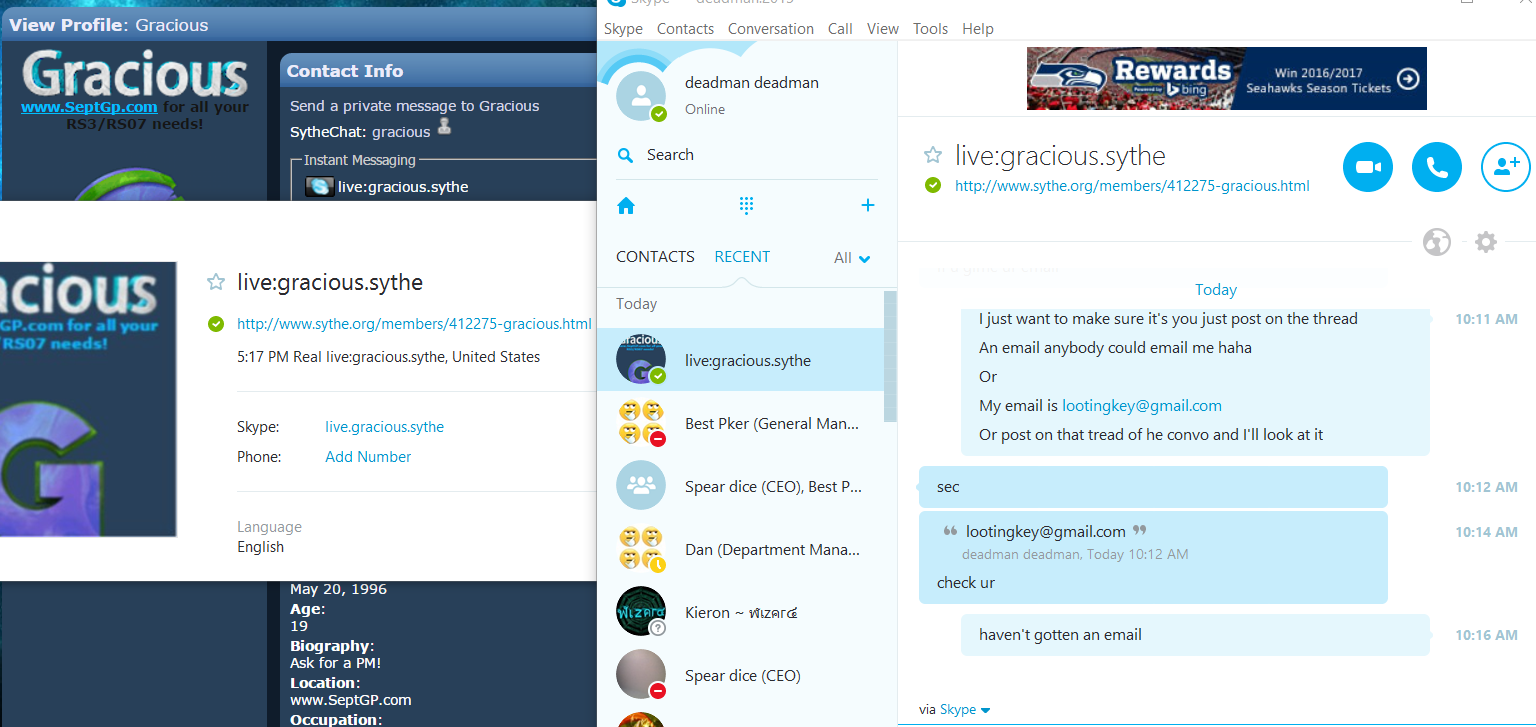1536x727 pixels.
Task: Expand the All filter dropdown
Action: tap(852, 258)
